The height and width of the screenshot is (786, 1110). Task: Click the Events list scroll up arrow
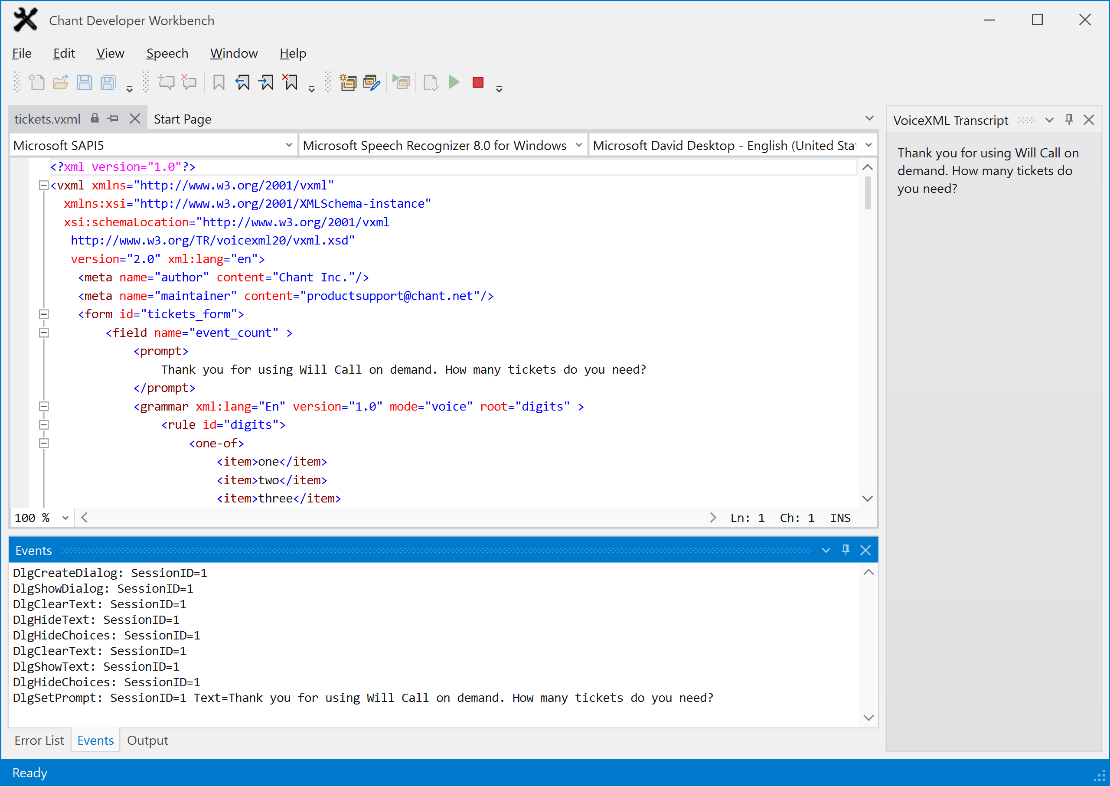(x=869, y=572)
